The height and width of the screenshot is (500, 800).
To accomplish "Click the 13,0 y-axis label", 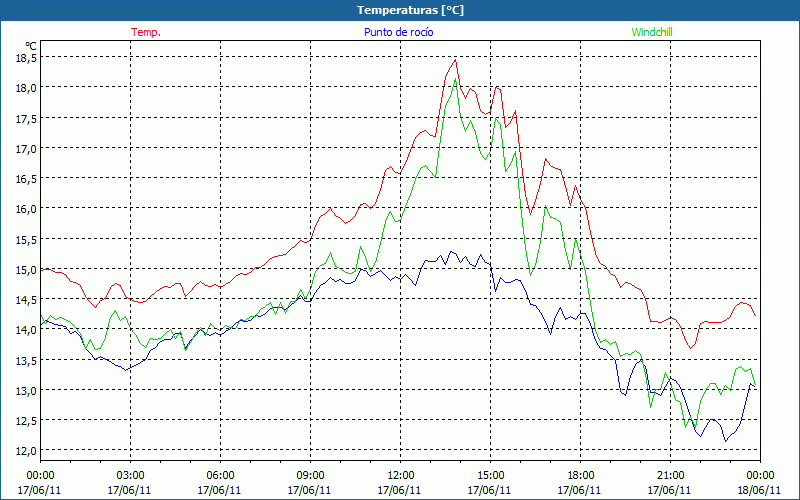I will pyautogui.click(x=26, y=390).
